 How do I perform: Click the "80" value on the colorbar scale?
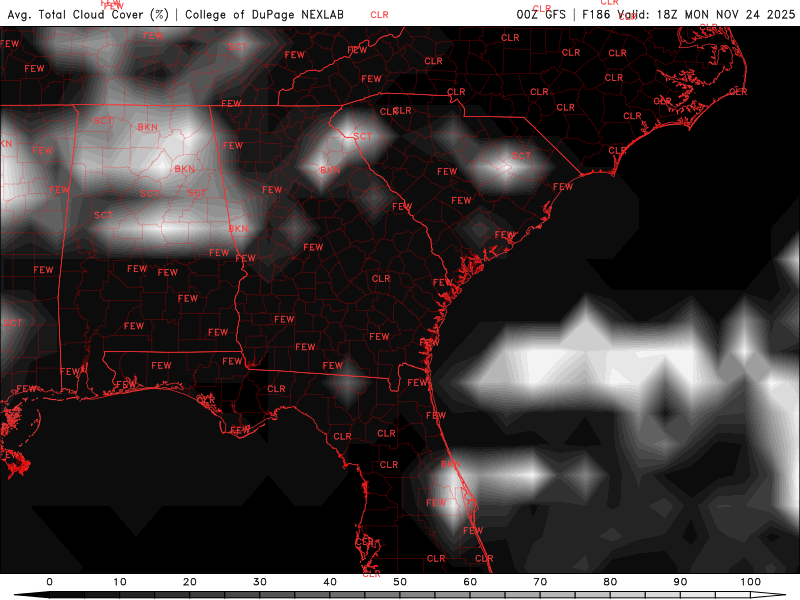(610, 582)
